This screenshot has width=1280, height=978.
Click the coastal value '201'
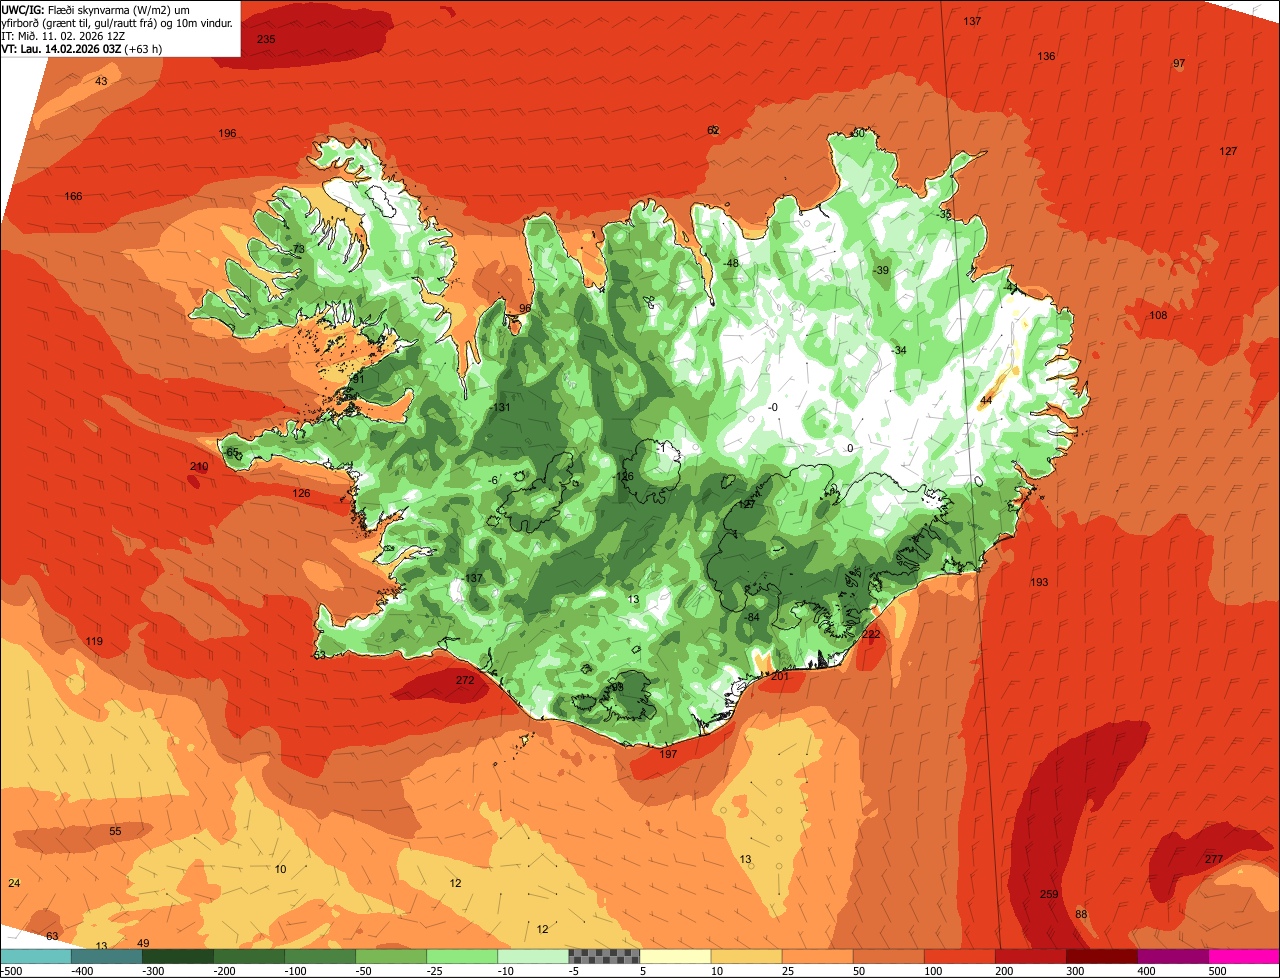(780, 677)
